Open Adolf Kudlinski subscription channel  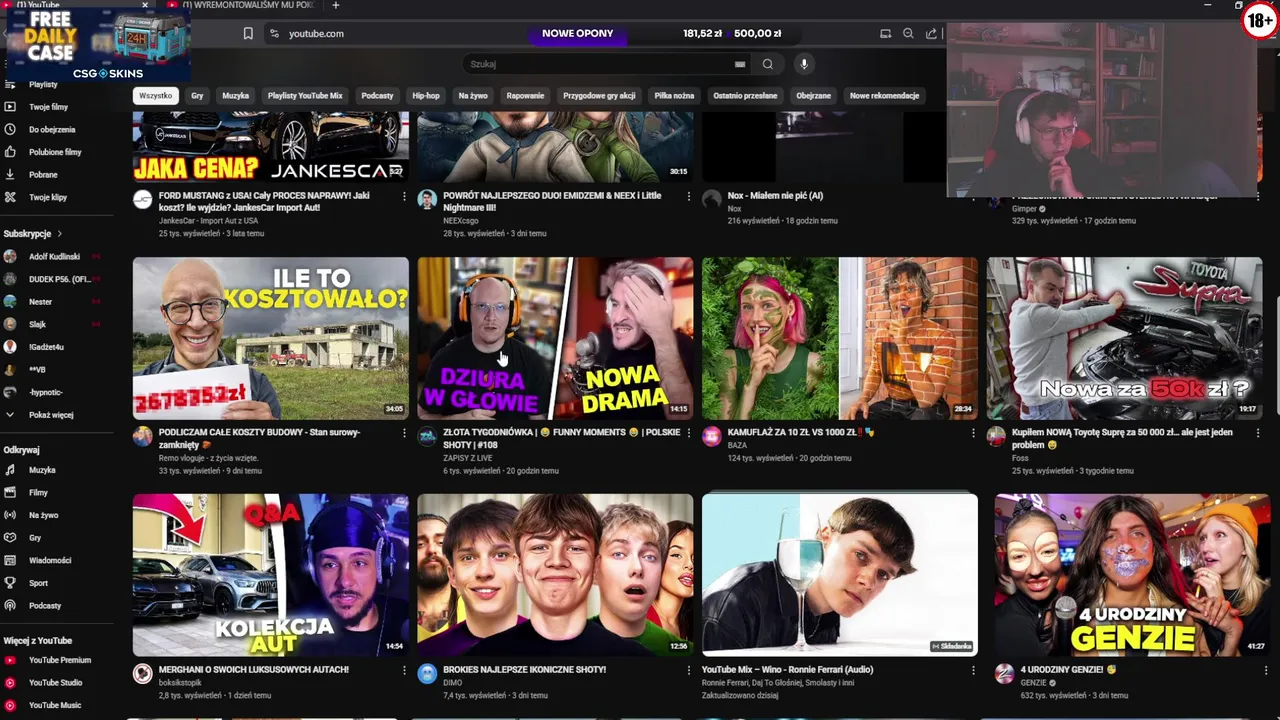55,257
